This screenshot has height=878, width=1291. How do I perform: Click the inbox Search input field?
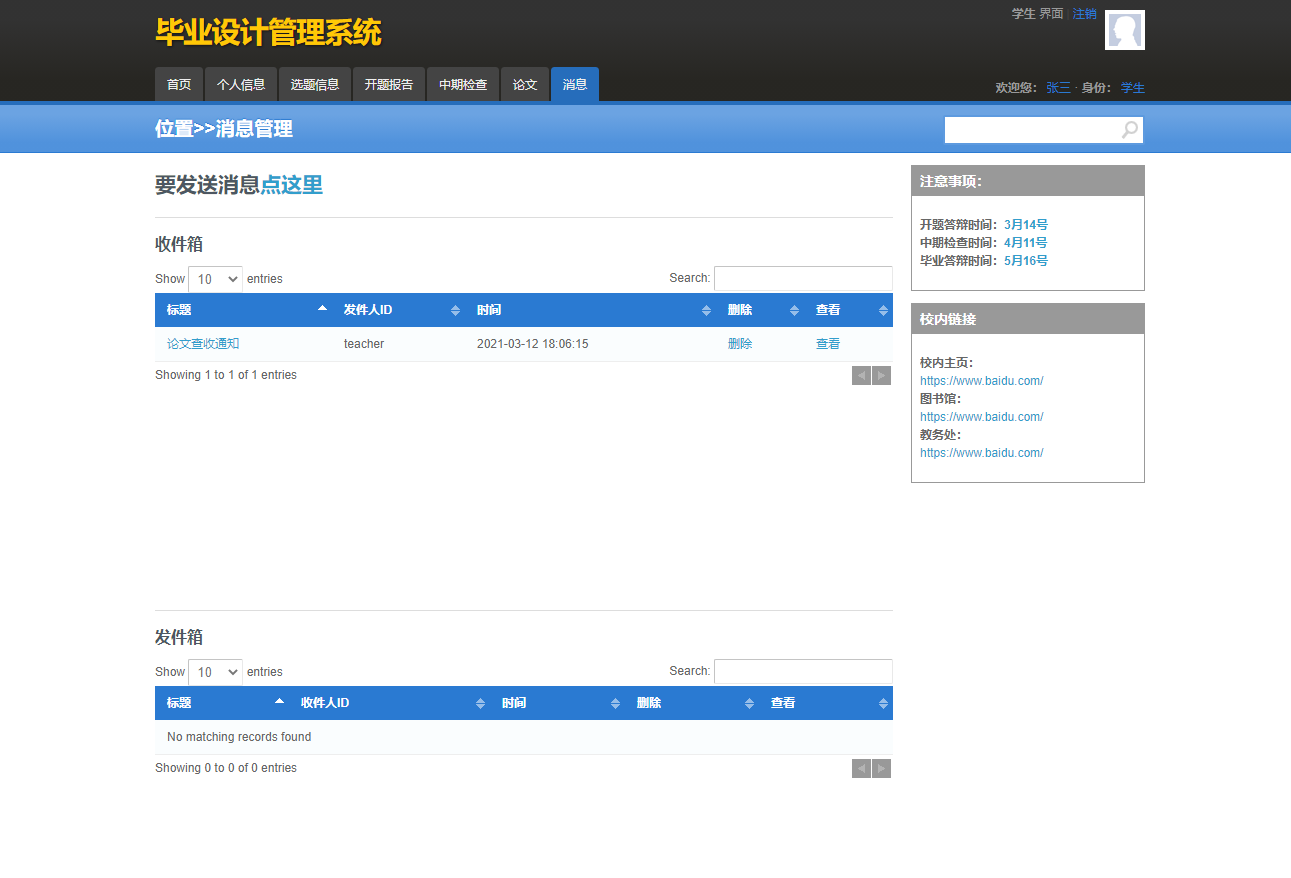coord(803,278)
